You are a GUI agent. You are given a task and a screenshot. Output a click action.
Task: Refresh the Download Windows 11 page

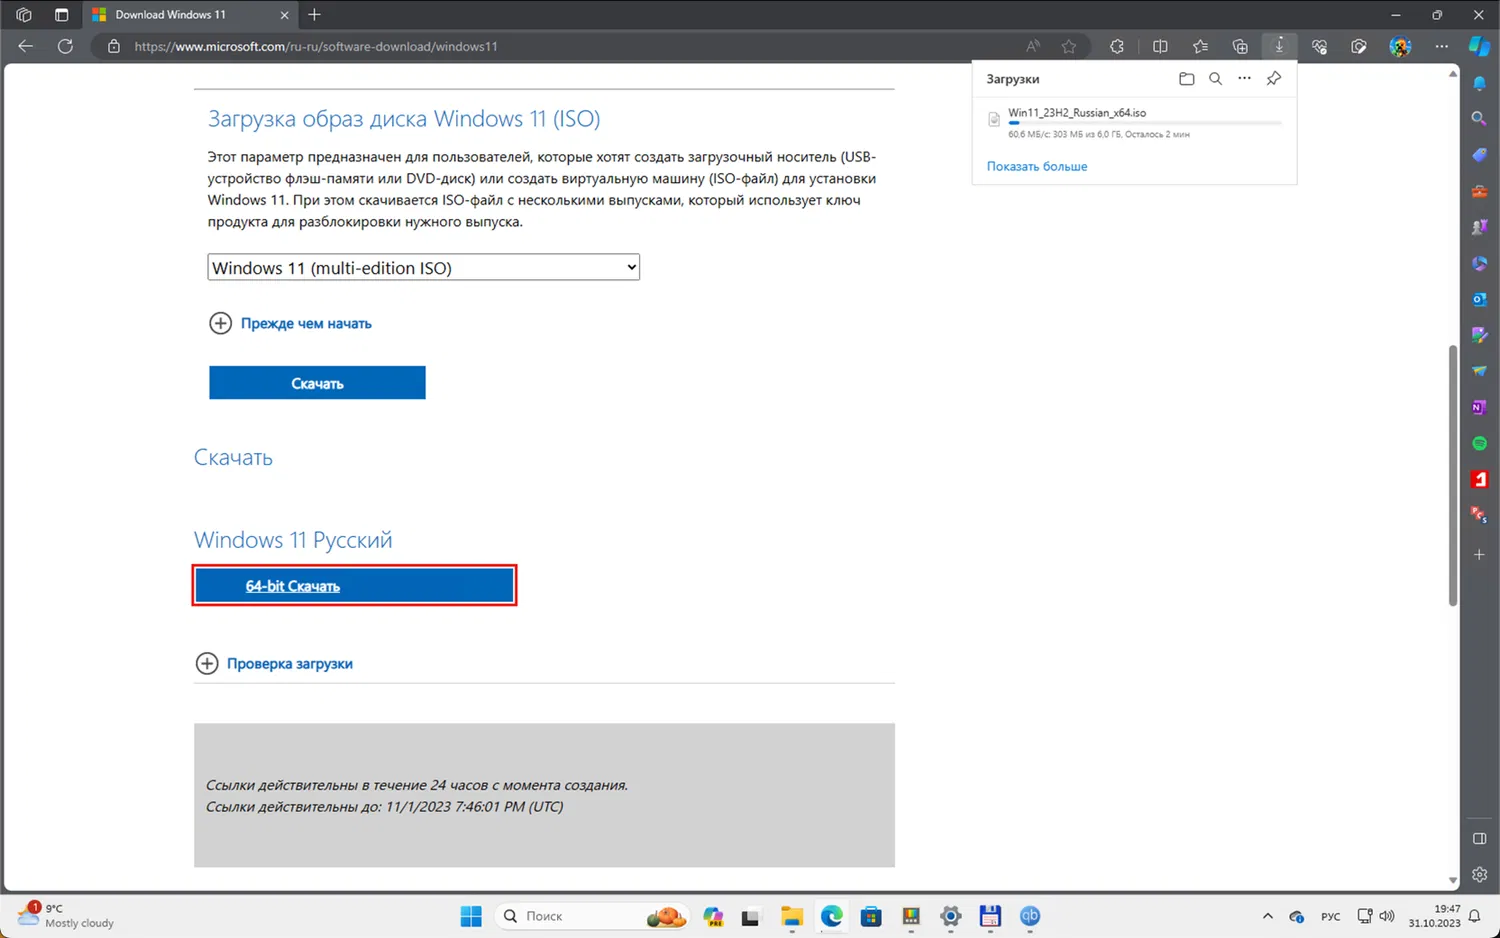[x=65, y=46]
